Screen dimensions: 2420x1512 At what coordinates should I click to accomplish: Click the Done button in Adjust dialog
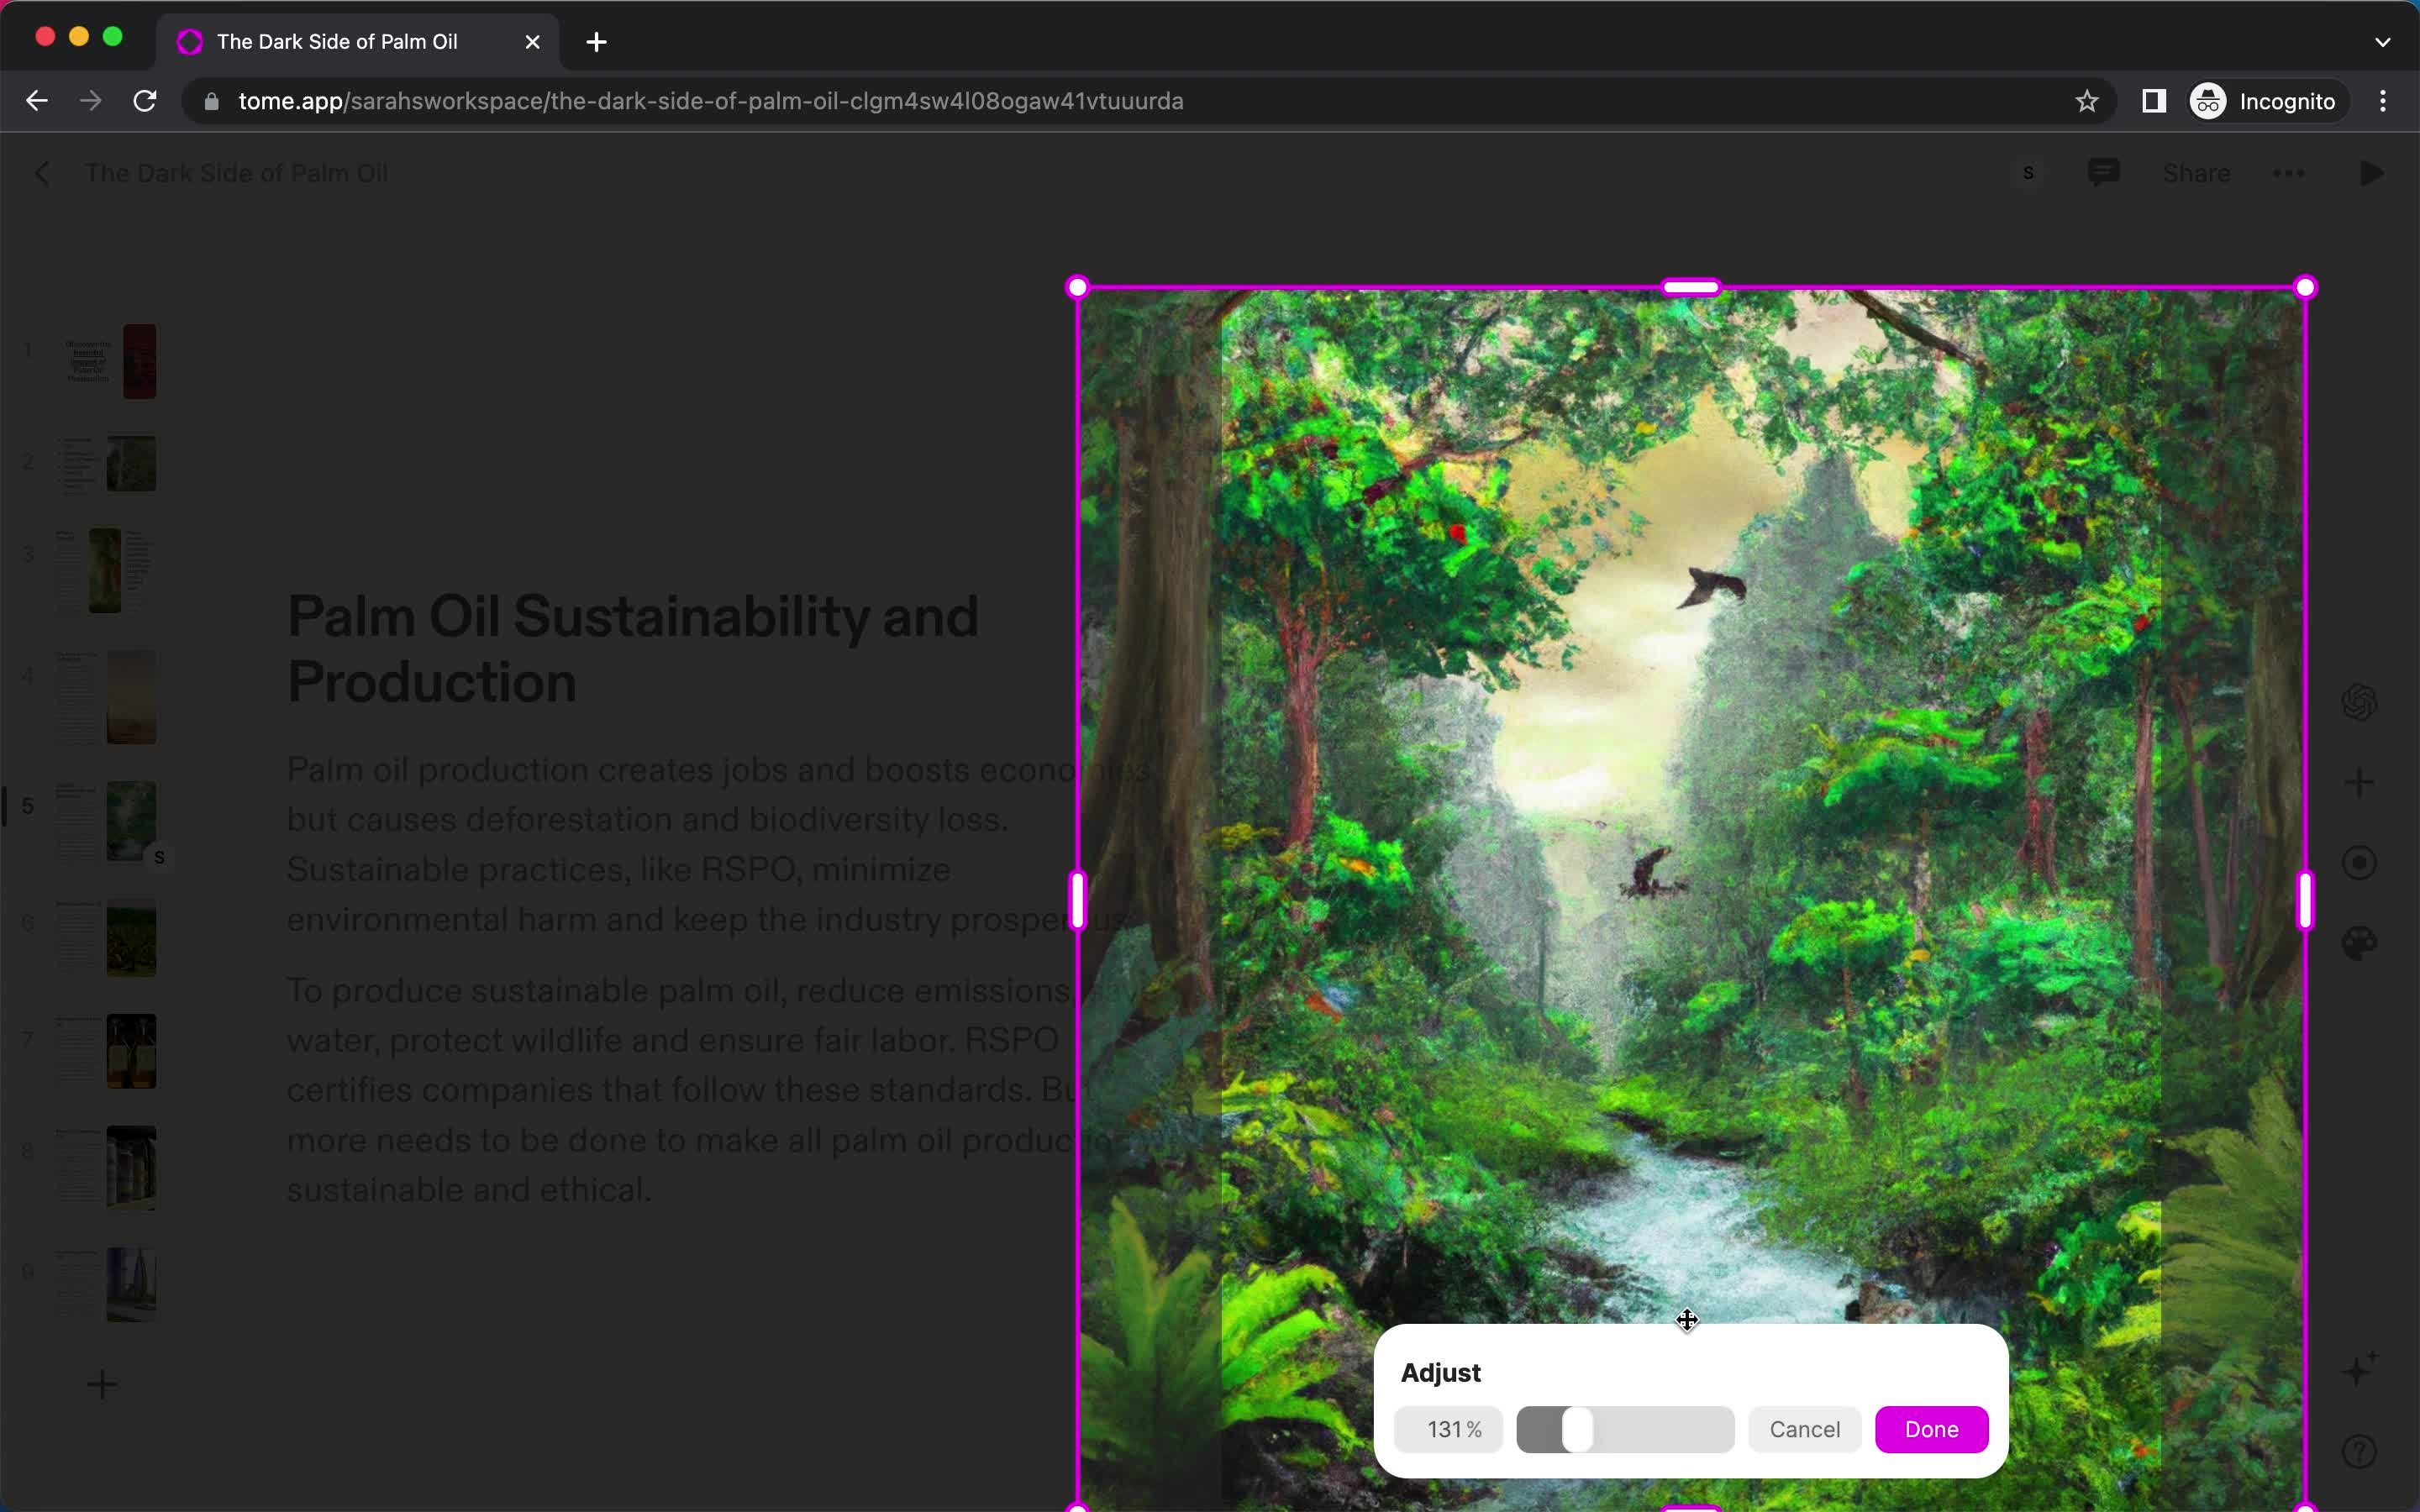click(1932, 1428)
